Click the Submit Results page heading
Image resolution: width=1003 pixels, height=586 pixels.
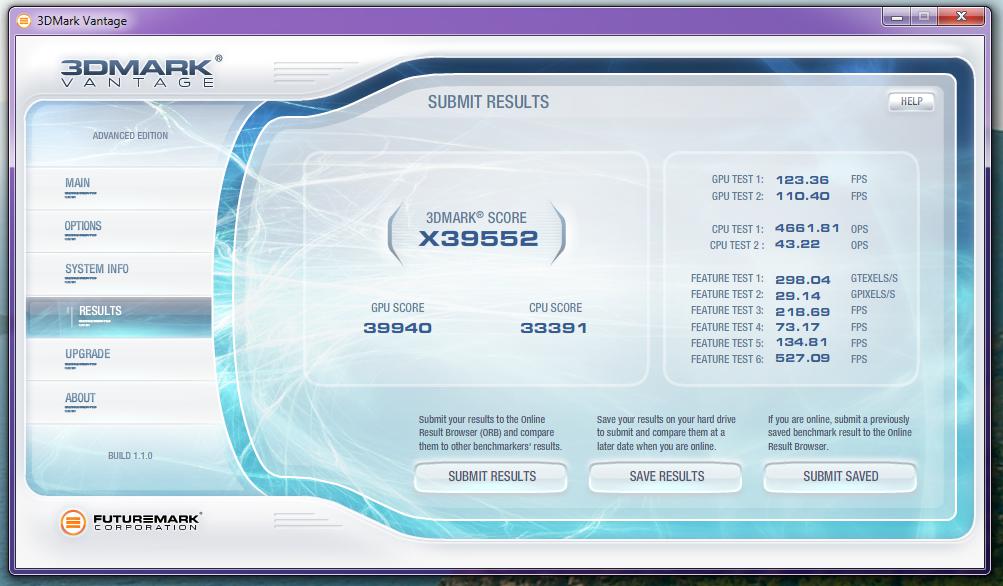(488, 102)
